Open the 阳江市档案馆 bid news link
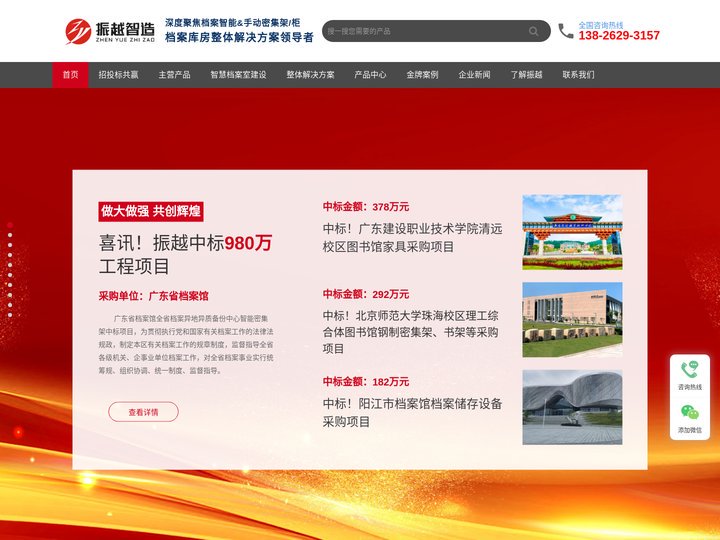The height and width of the screenshot is (540, 720). click(412, 412)
